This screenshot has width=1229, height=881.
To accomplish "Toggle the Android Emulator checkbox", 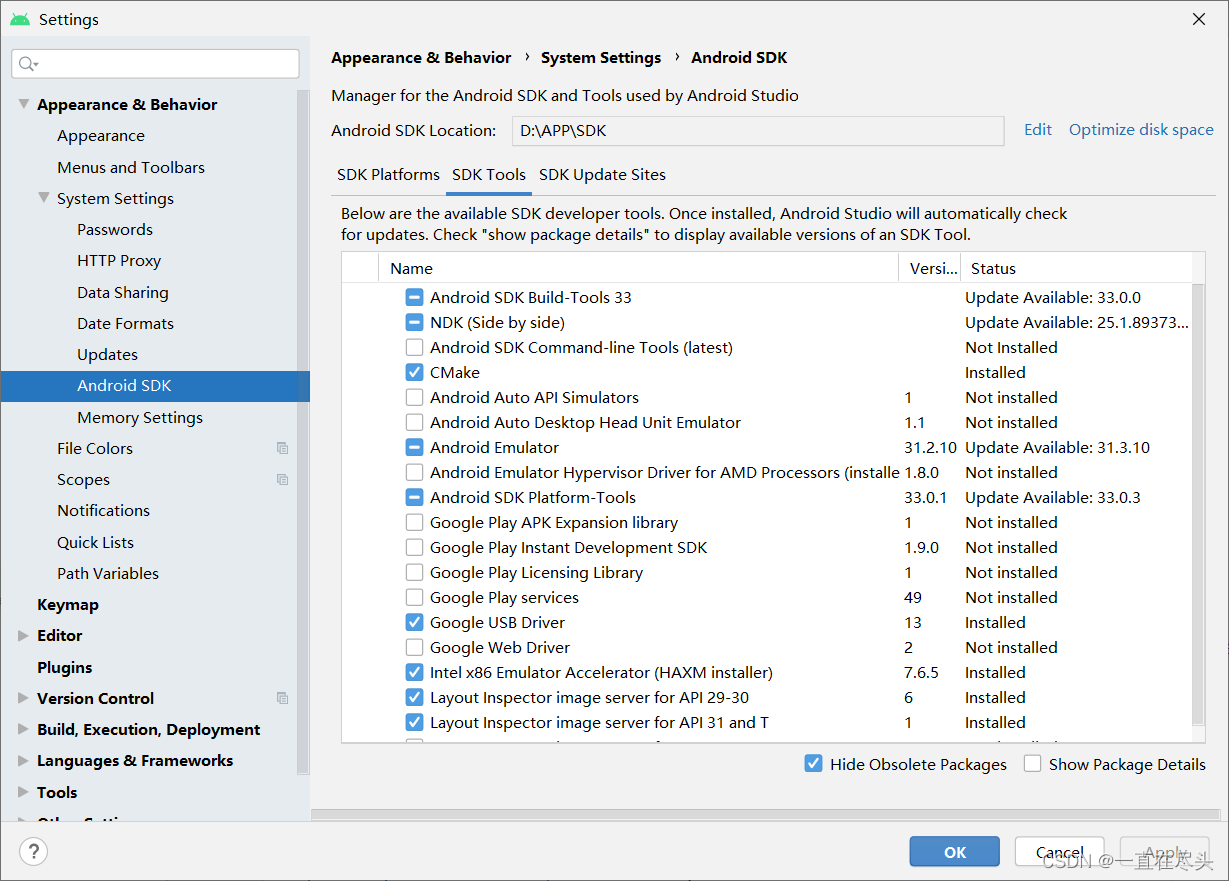I will 414,447.
